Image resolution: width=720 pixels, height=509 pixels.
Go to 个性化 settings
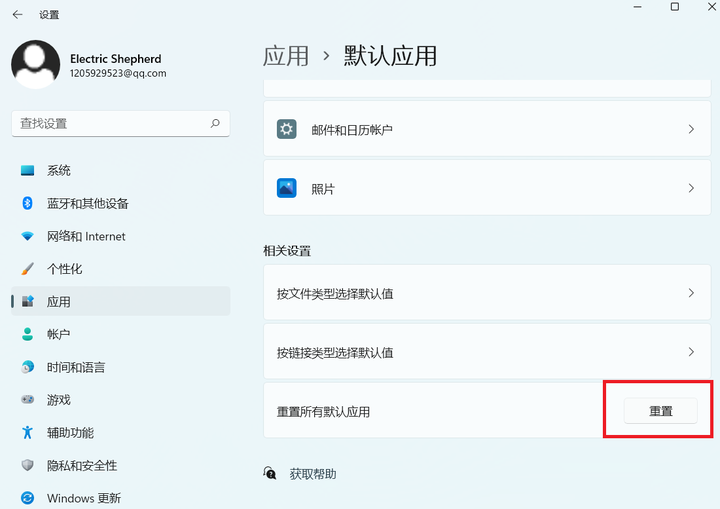tap(120, 269)
